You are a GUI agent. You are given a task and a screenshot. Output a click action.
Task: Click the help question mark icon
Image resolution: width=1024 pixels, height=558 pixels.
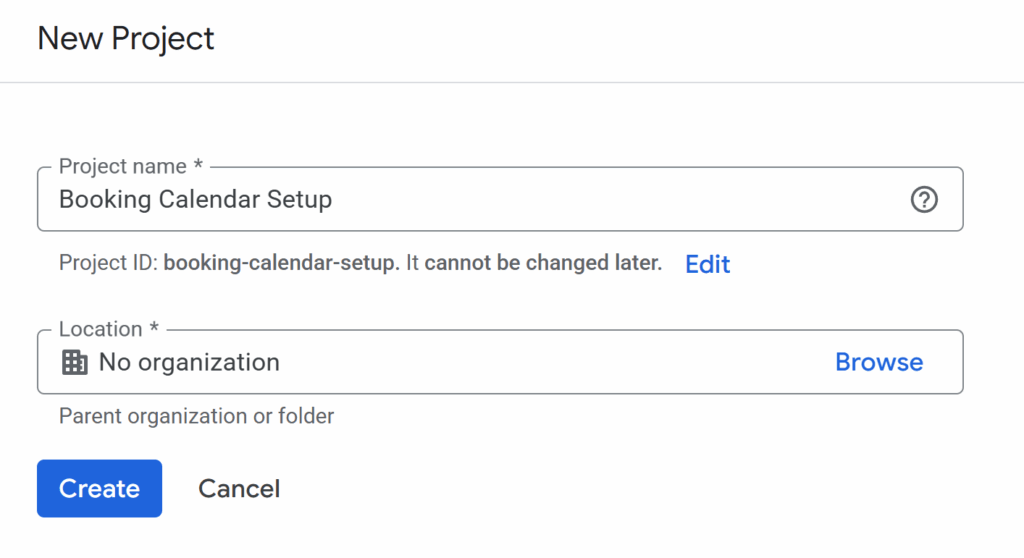point(924,200)
